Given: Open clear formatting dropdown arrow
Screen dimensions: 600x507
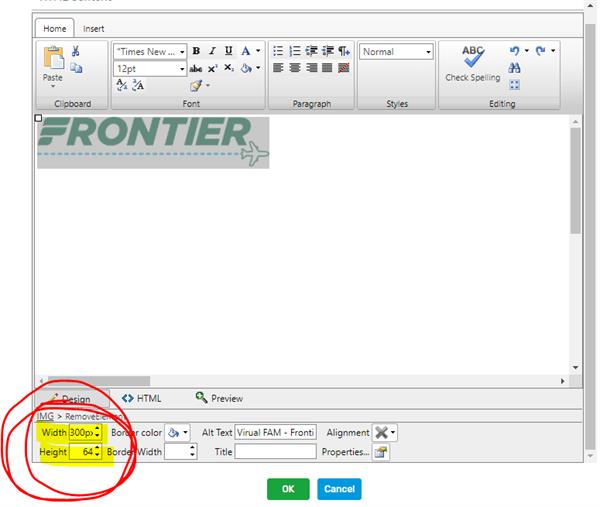Looking at the screenshot, I should (208, 85).
